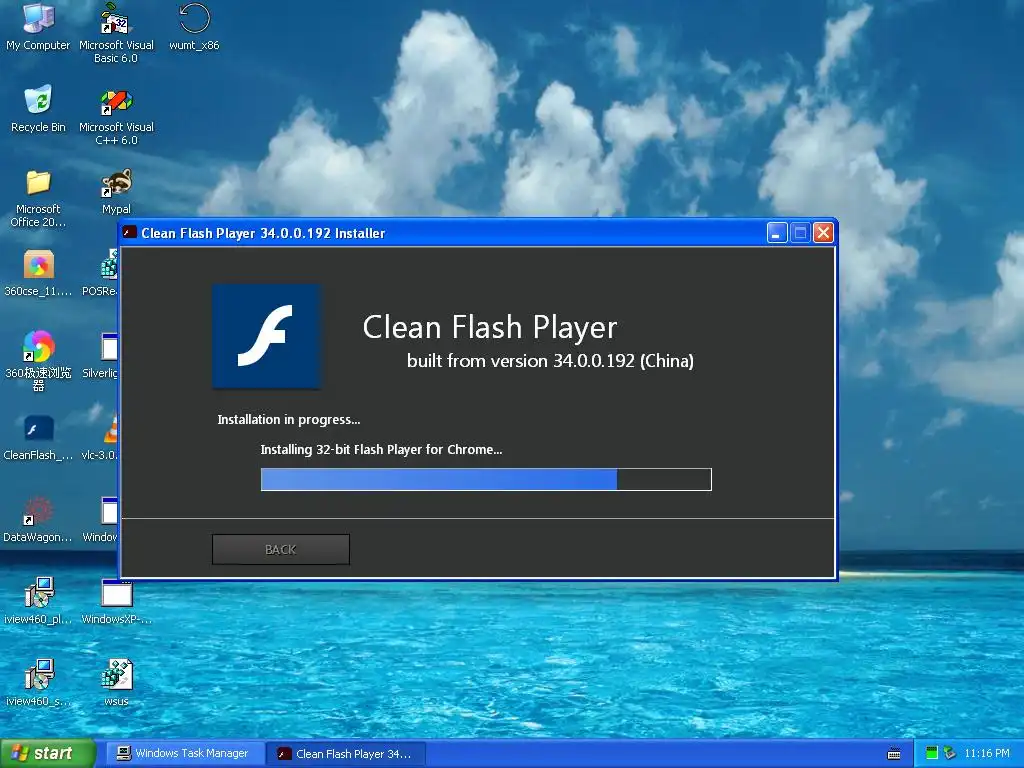Select the Microsoft Office 20... folder

pyautogui.click(x=38, y=197)
